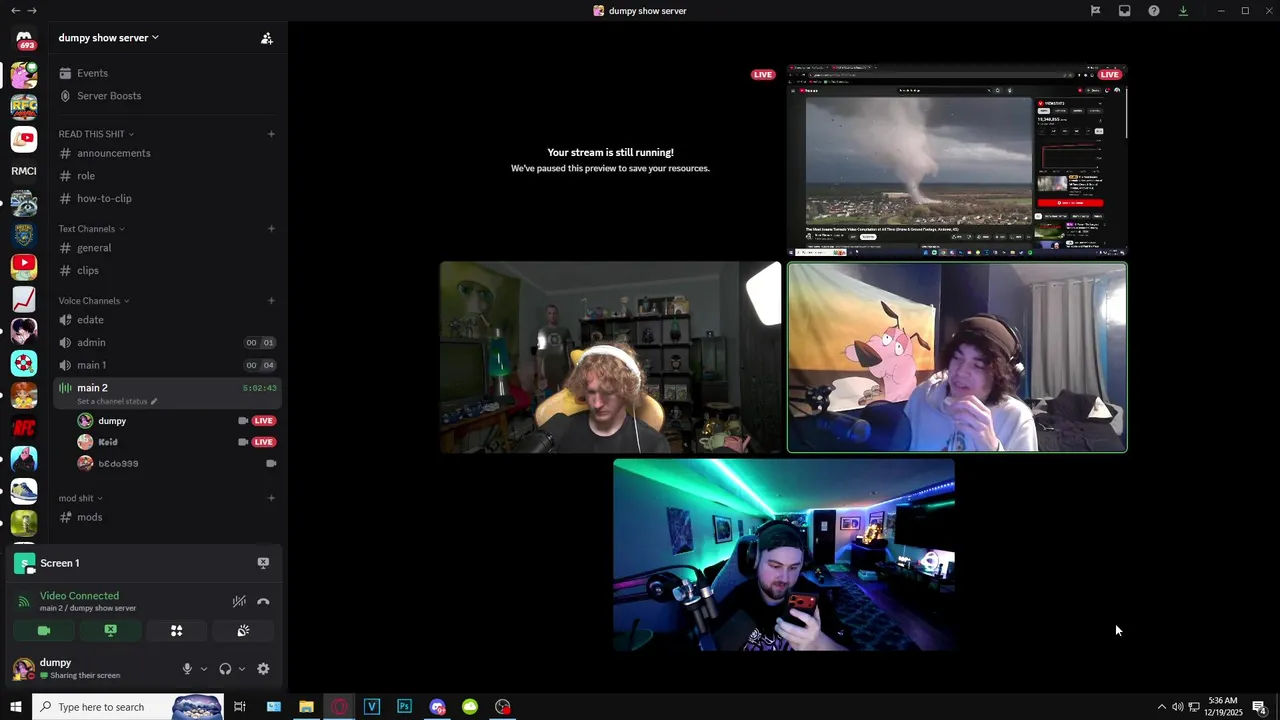Stop streaming icon beside Screen 1
Image resolution: width=1280 pixels, height=720 pixels.
[x=263, y=563]
